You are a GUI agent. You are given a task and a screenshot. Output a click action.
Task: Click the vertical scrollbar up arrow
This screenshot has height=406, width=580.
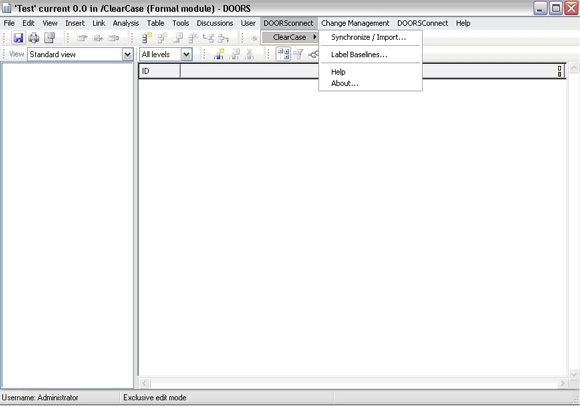point(574,68)
